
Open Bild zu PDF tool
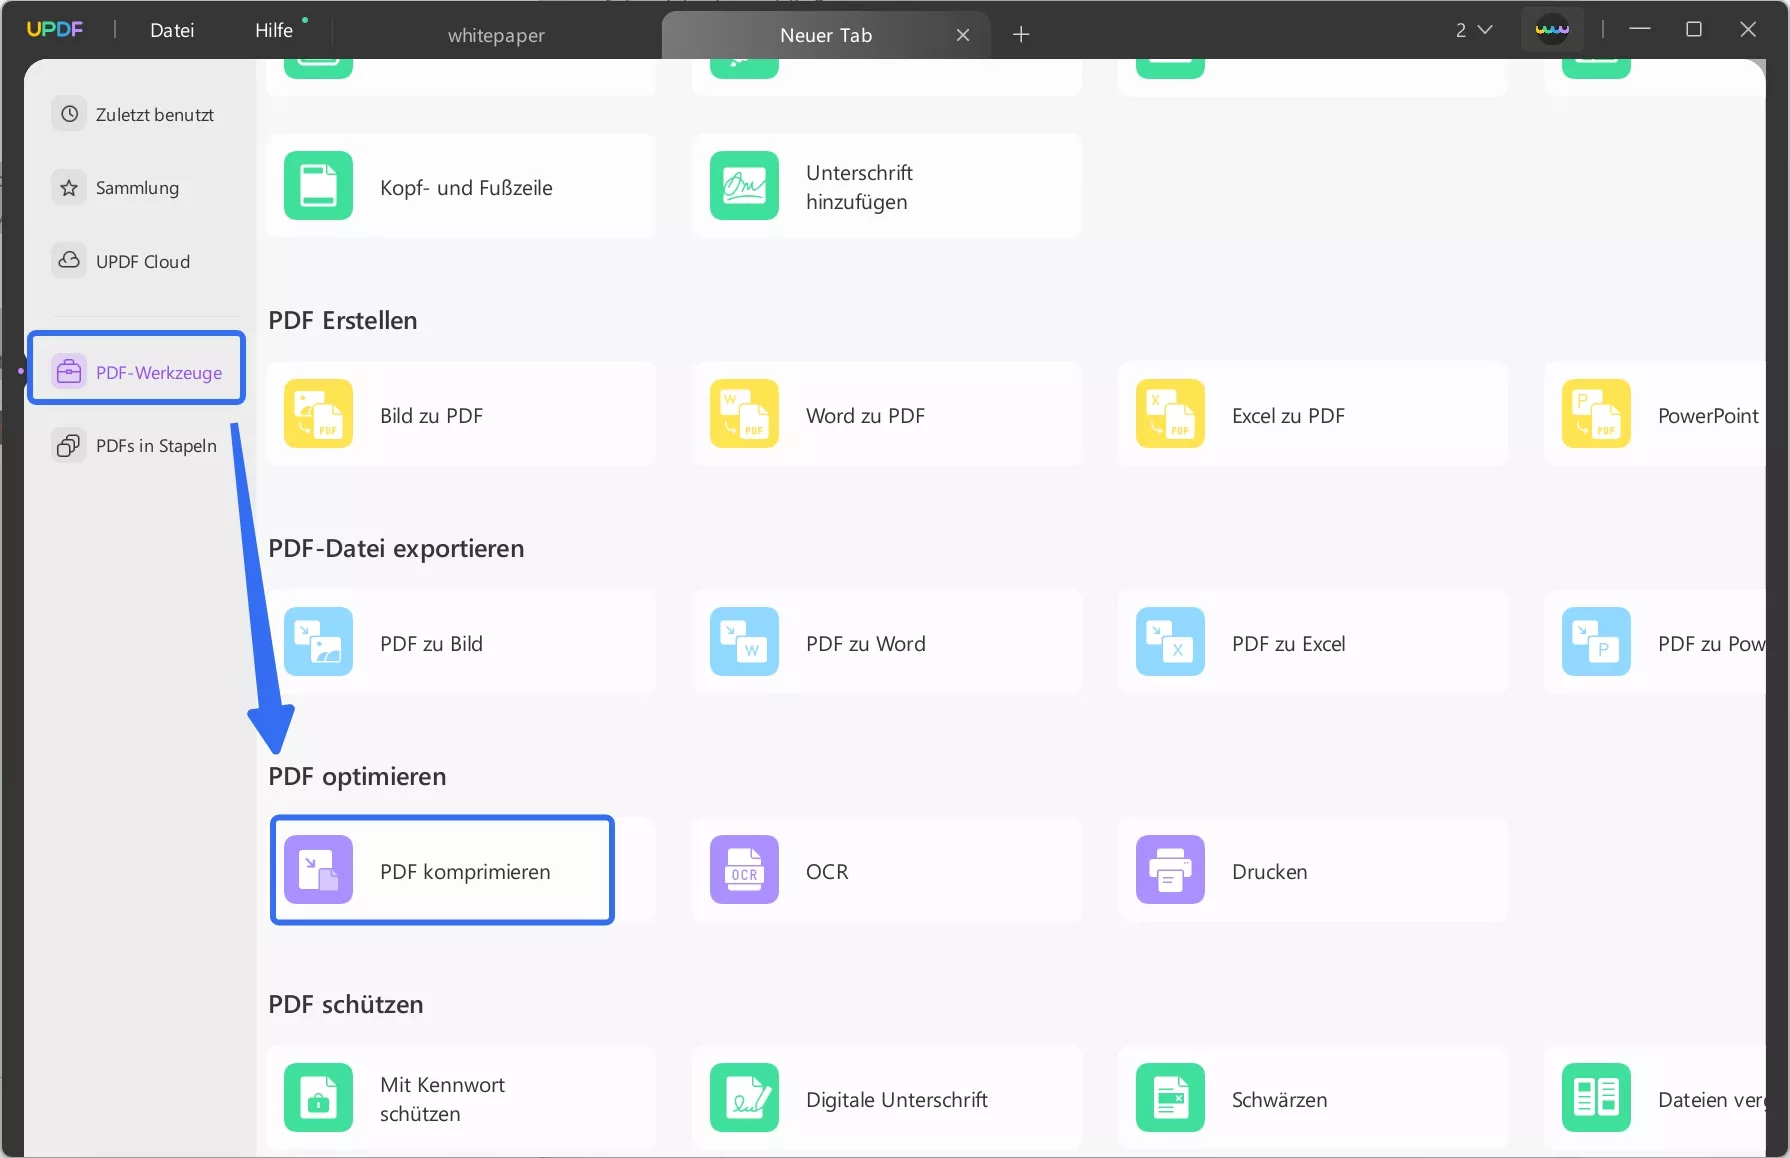pyautogui.click(x=461, y=414)
